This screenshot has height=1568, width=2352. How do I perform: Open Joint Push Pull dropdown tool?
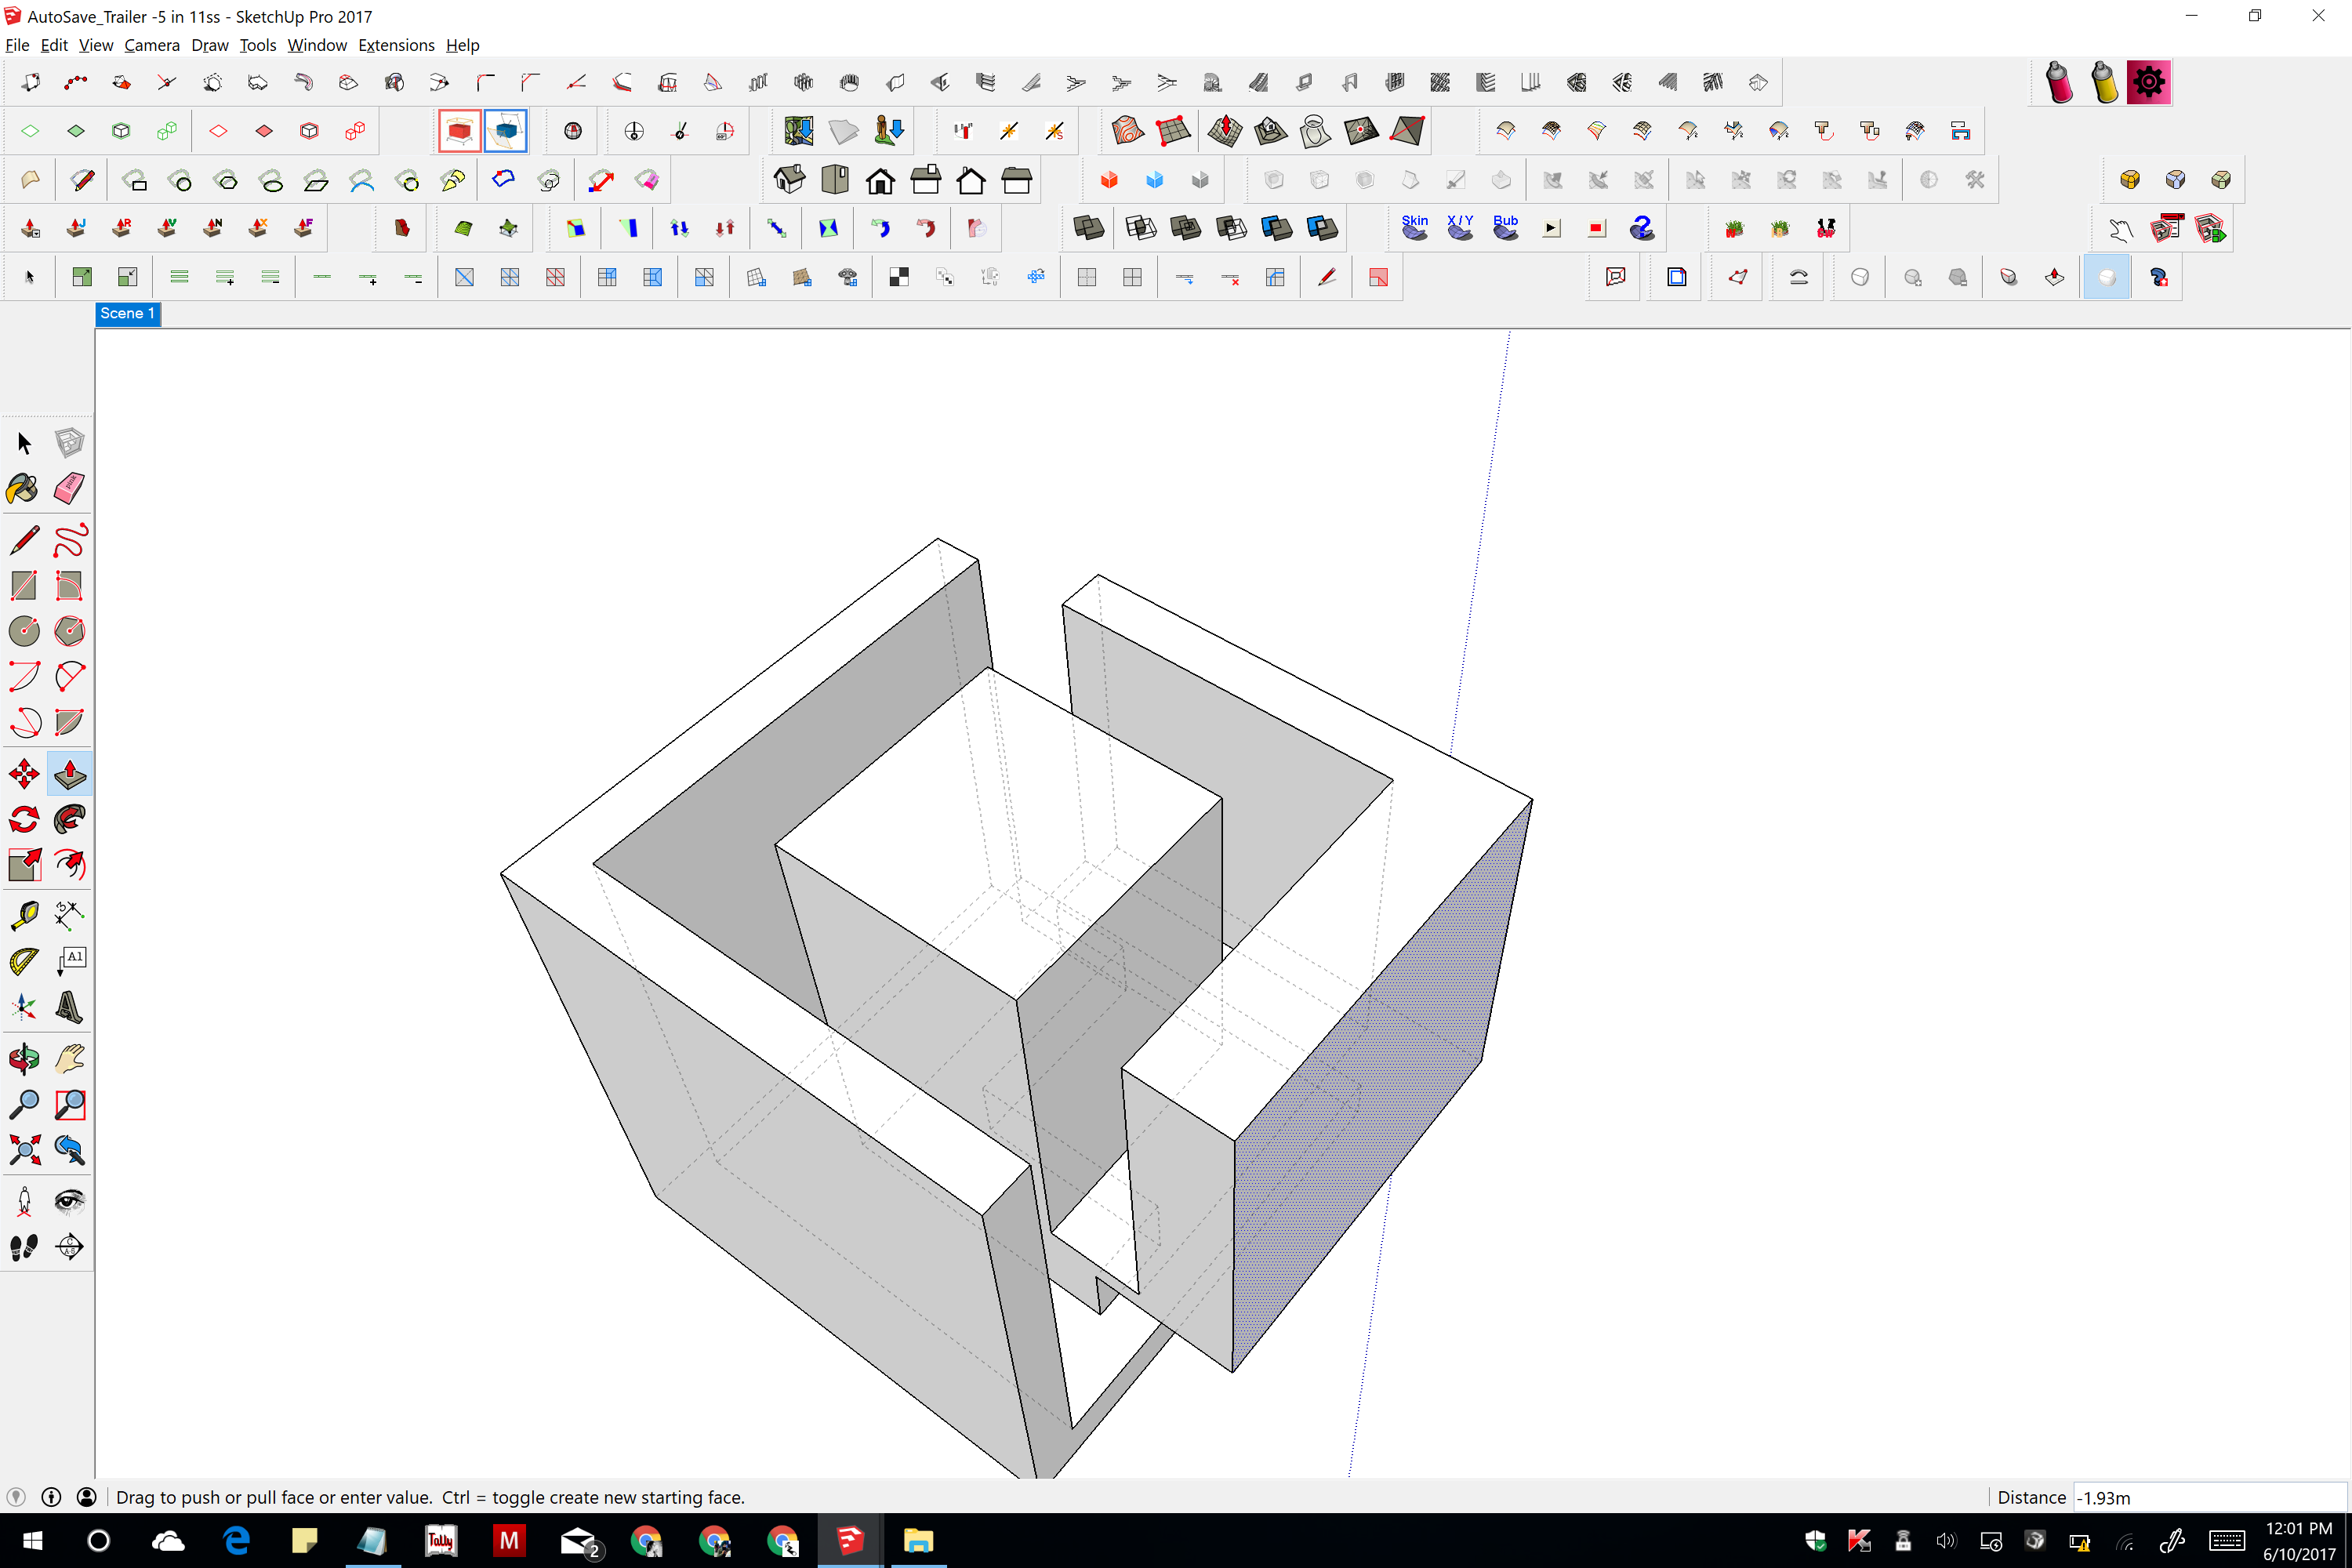coord(30,228)
